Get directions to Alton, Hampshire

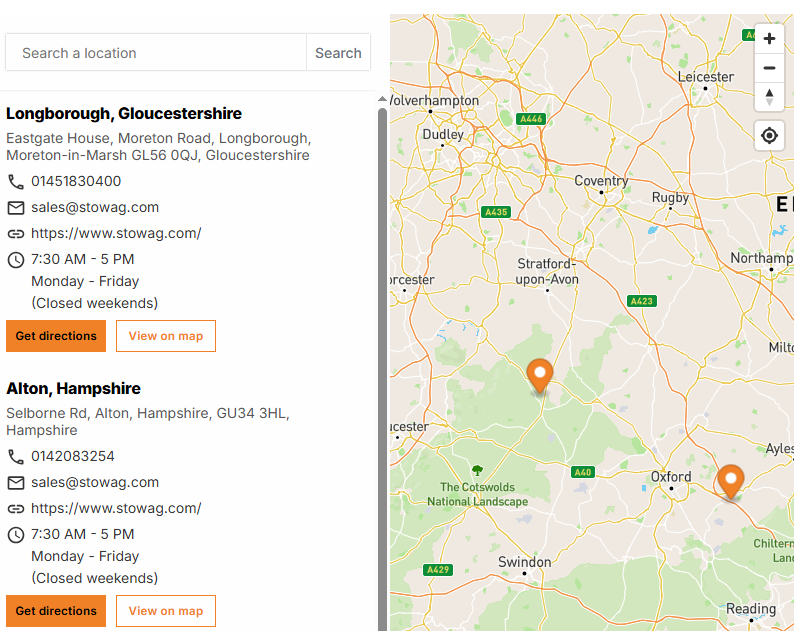pyautogui.click(x=56, y=611)
